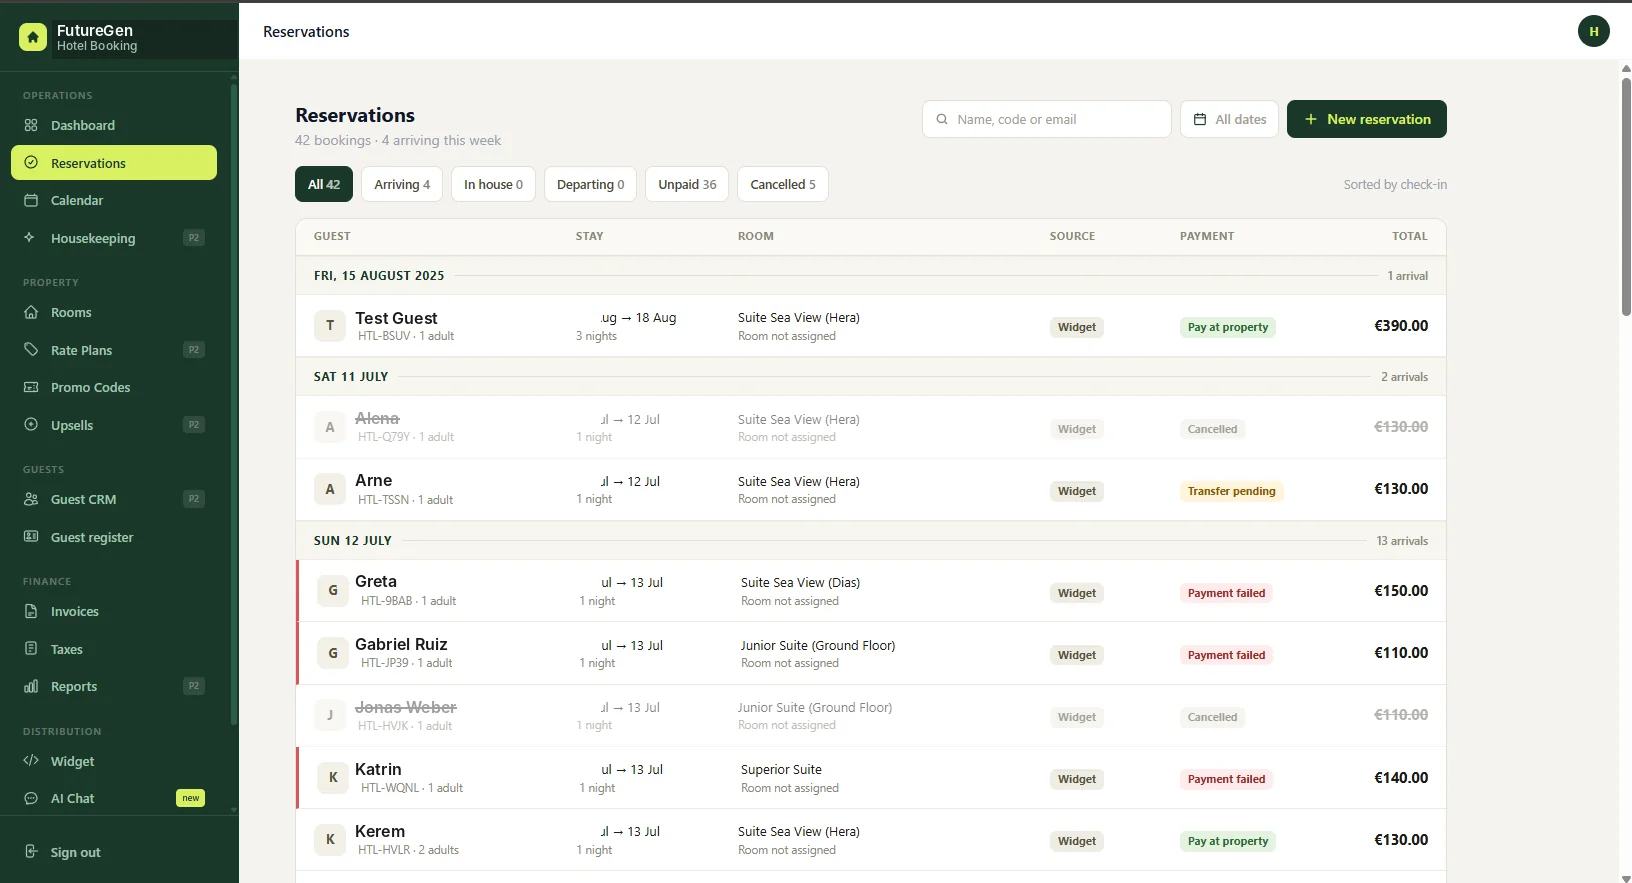Click the €390.00 total for Test Guest

pos(1401,326)
